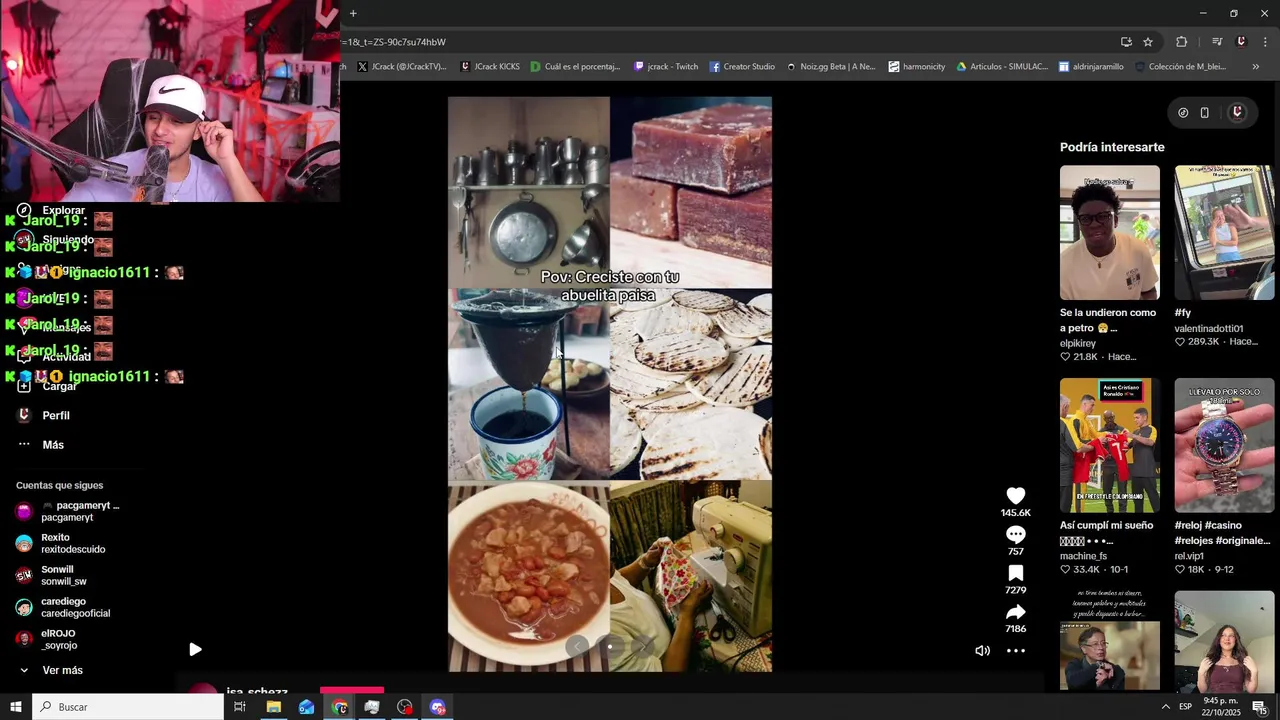Open the browser extensions puzzle icon
Viewport: 1280px width, 720px height.
(x=1181, y=42)
